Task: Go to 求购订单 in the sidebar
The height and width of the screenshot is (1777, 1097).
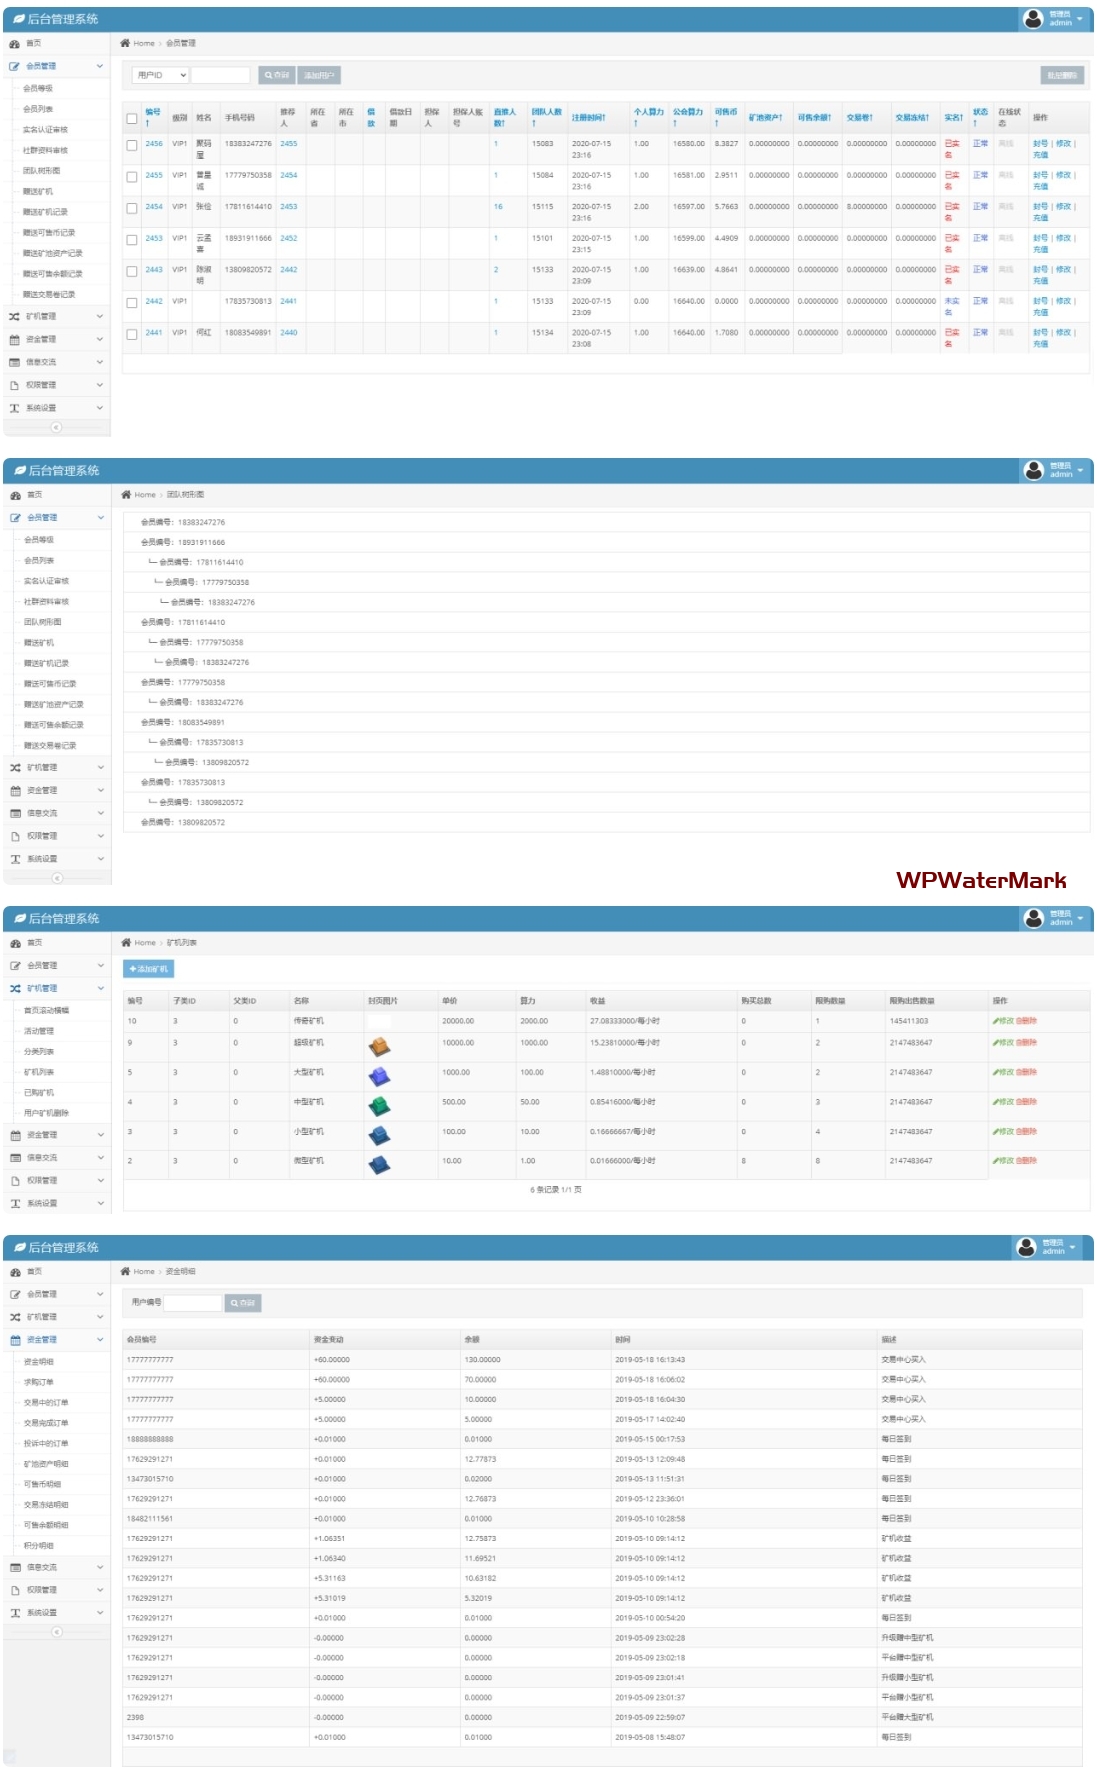Action: point(39,1381)
